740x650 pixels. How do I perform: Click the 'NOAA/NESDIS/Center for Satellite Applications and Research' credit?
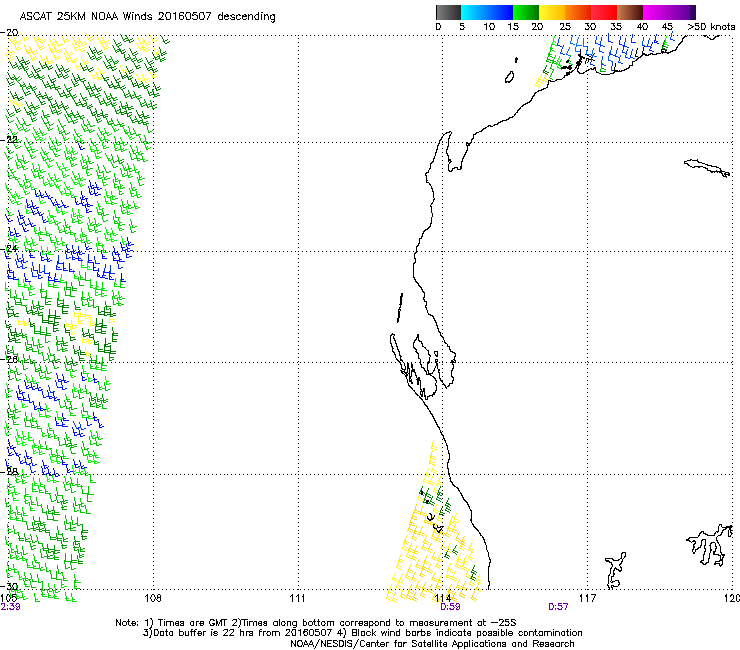(432, 644)
